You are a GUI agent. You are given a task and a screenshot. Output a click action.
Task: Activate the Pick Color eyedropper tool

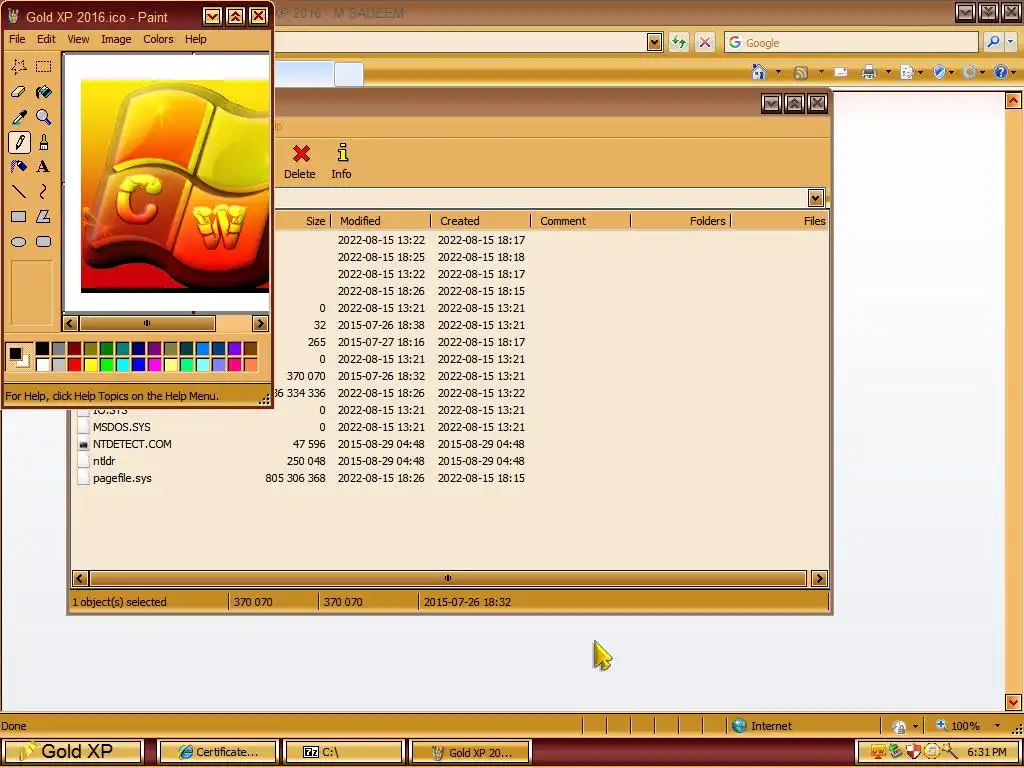[19, 117]
